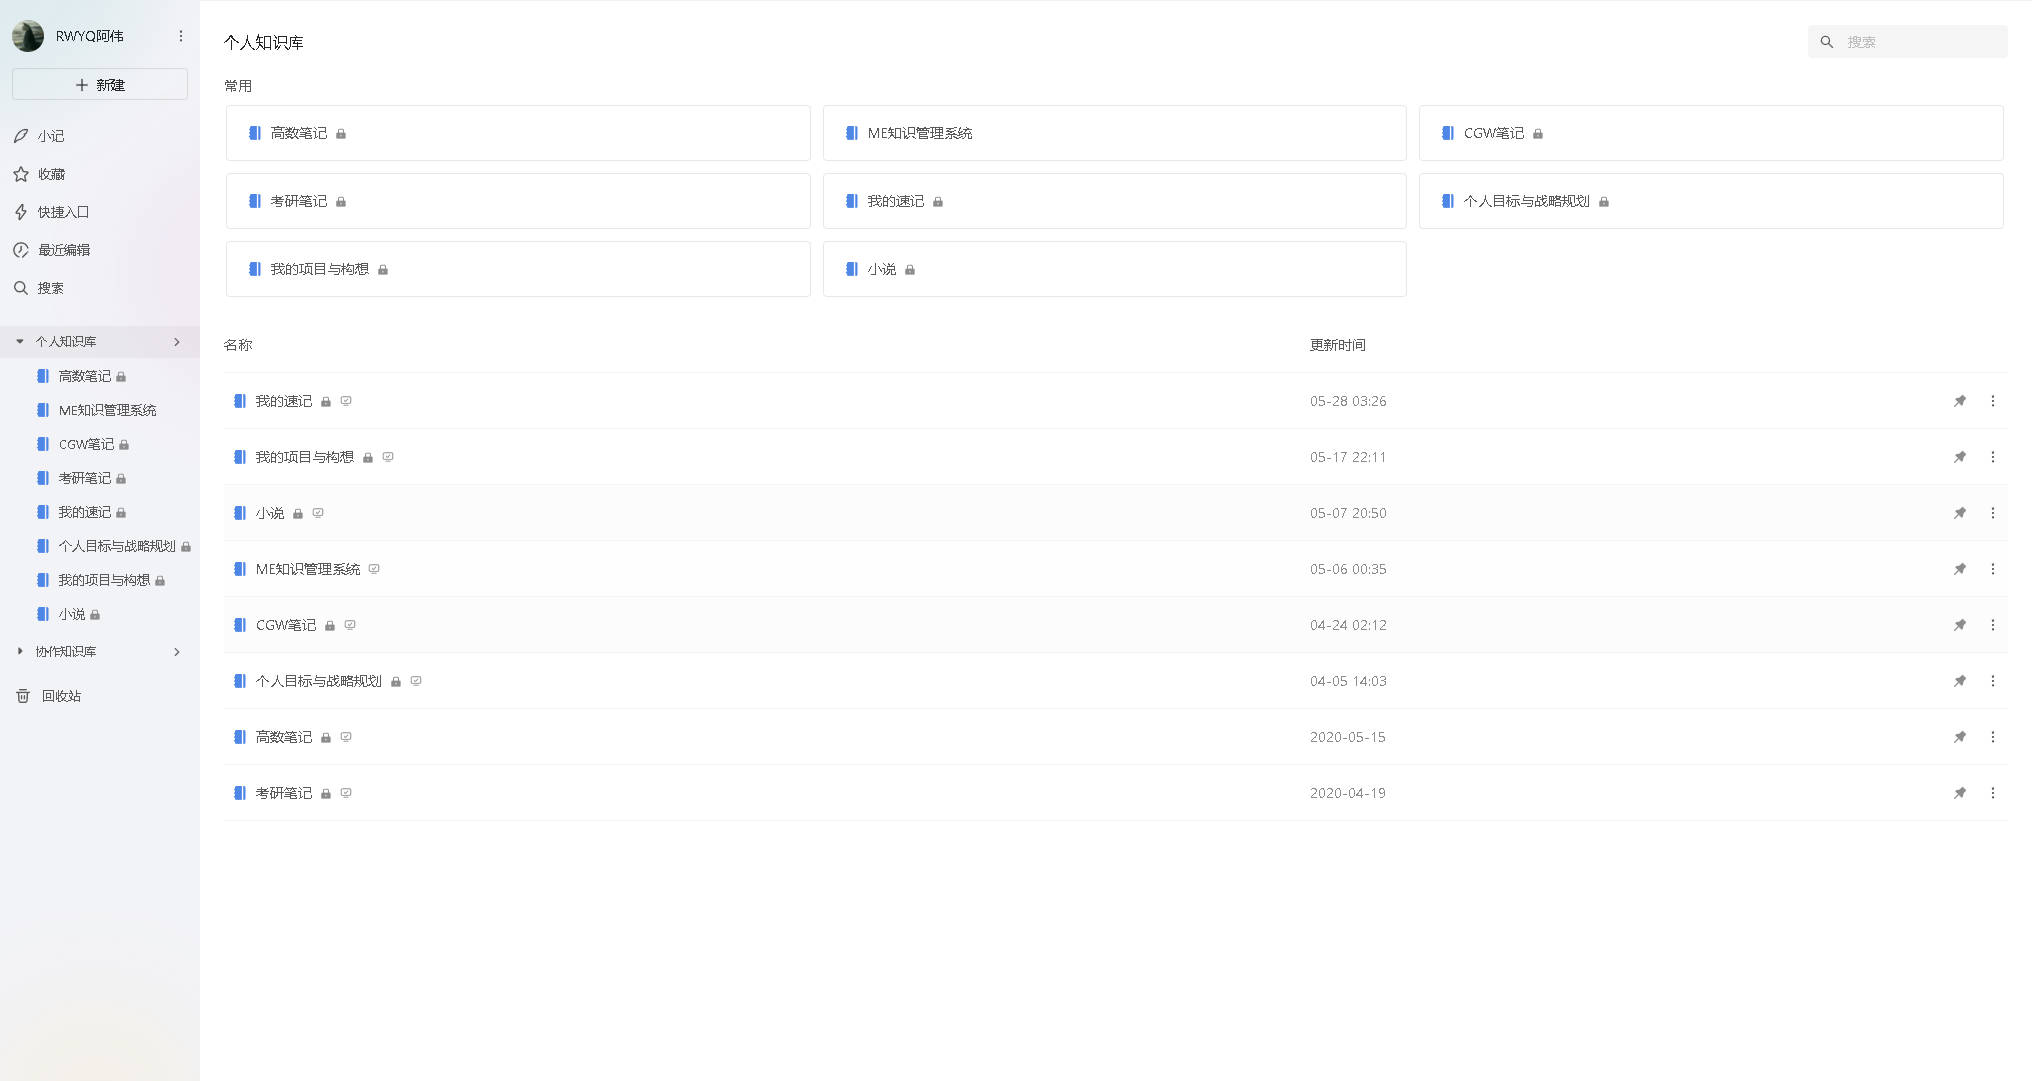Toggle pin for 考研笔记 list row

coord(1959,793)
